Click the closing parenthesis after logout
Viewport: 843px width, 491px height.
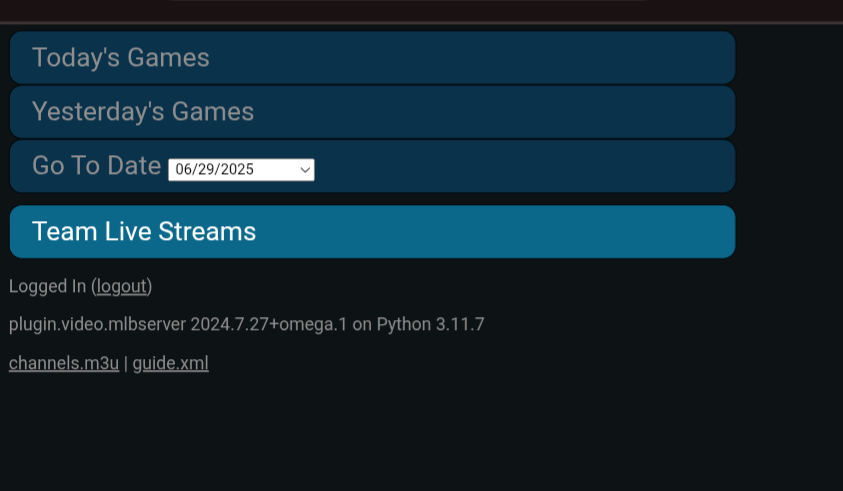click(150, 287)
